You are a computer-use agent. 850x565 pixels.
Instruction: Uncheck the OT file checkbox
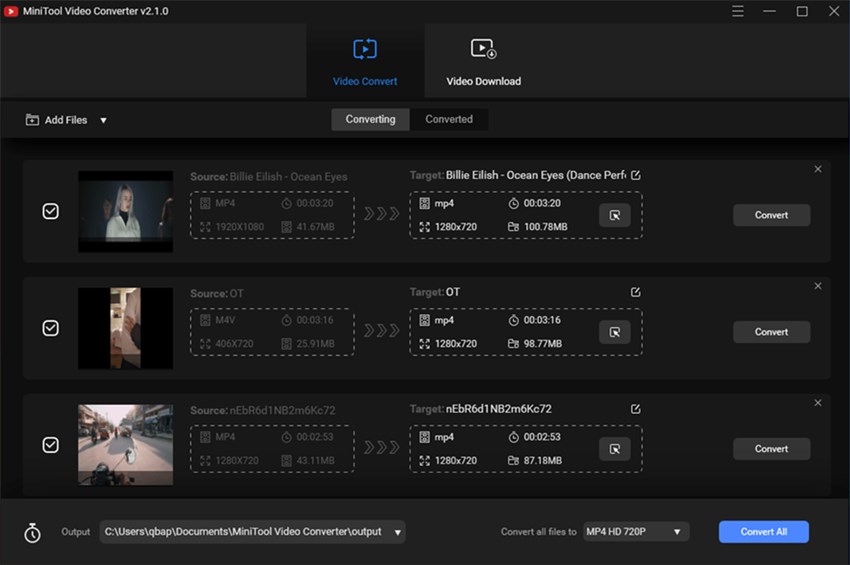point(50,328)
